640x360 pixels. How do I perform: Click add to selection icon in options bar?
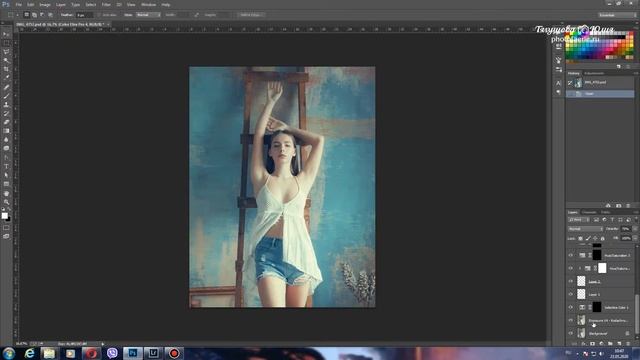34,15
